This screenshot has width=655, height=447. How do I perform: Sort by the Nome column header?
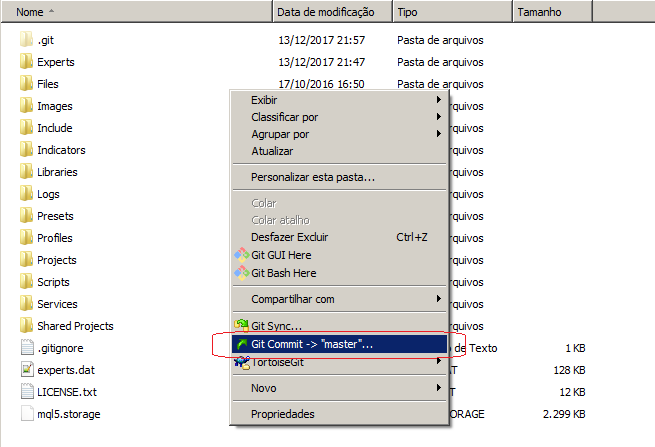(x=137, y=12)
